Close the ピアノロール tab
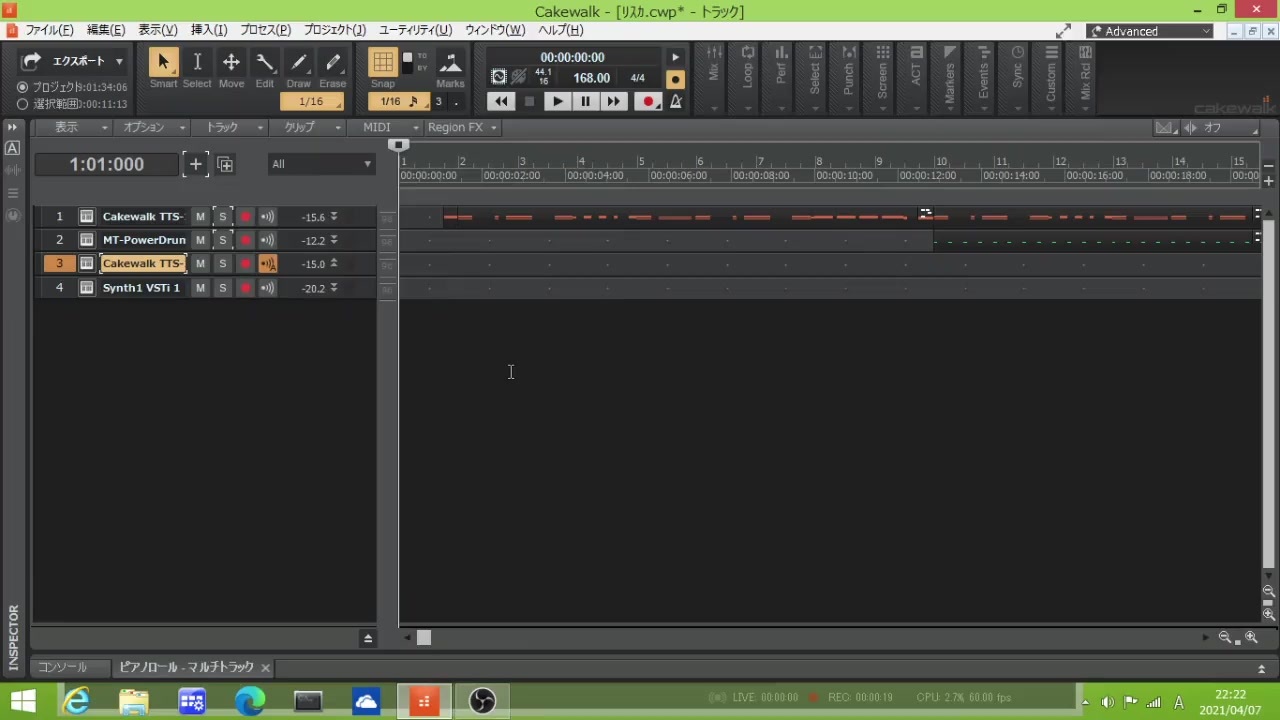1280x720 pixels. 265,668
